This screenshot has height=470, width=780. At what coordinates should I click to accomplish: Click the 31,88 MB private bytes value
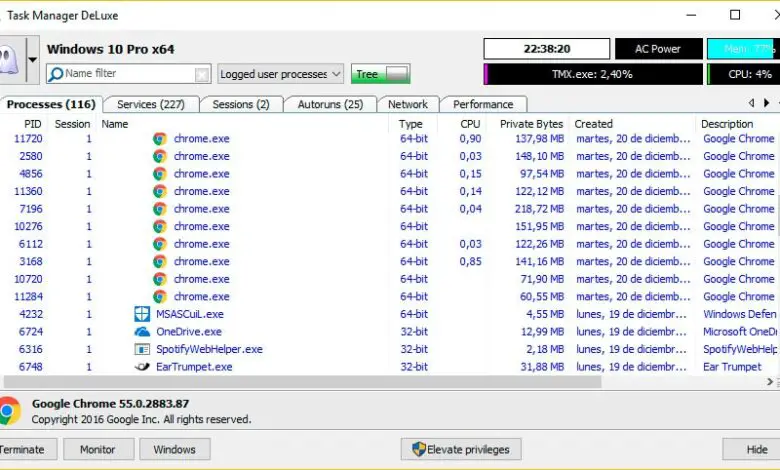542,367
